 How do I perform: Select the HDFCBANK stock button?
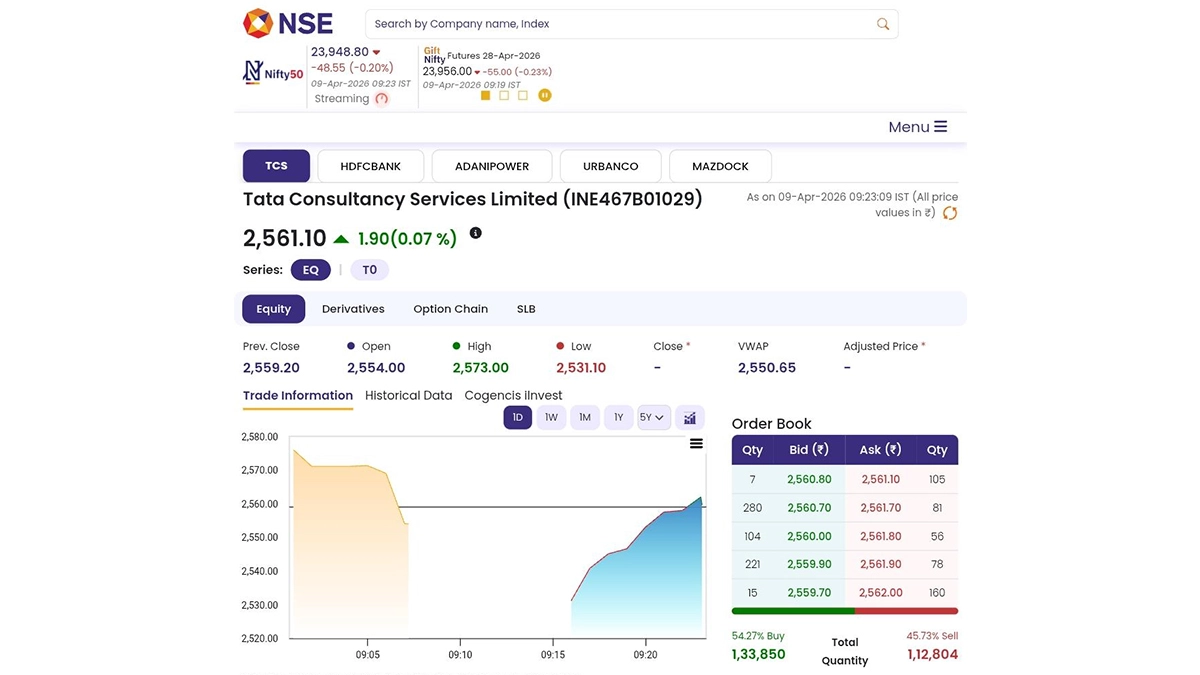370,166
